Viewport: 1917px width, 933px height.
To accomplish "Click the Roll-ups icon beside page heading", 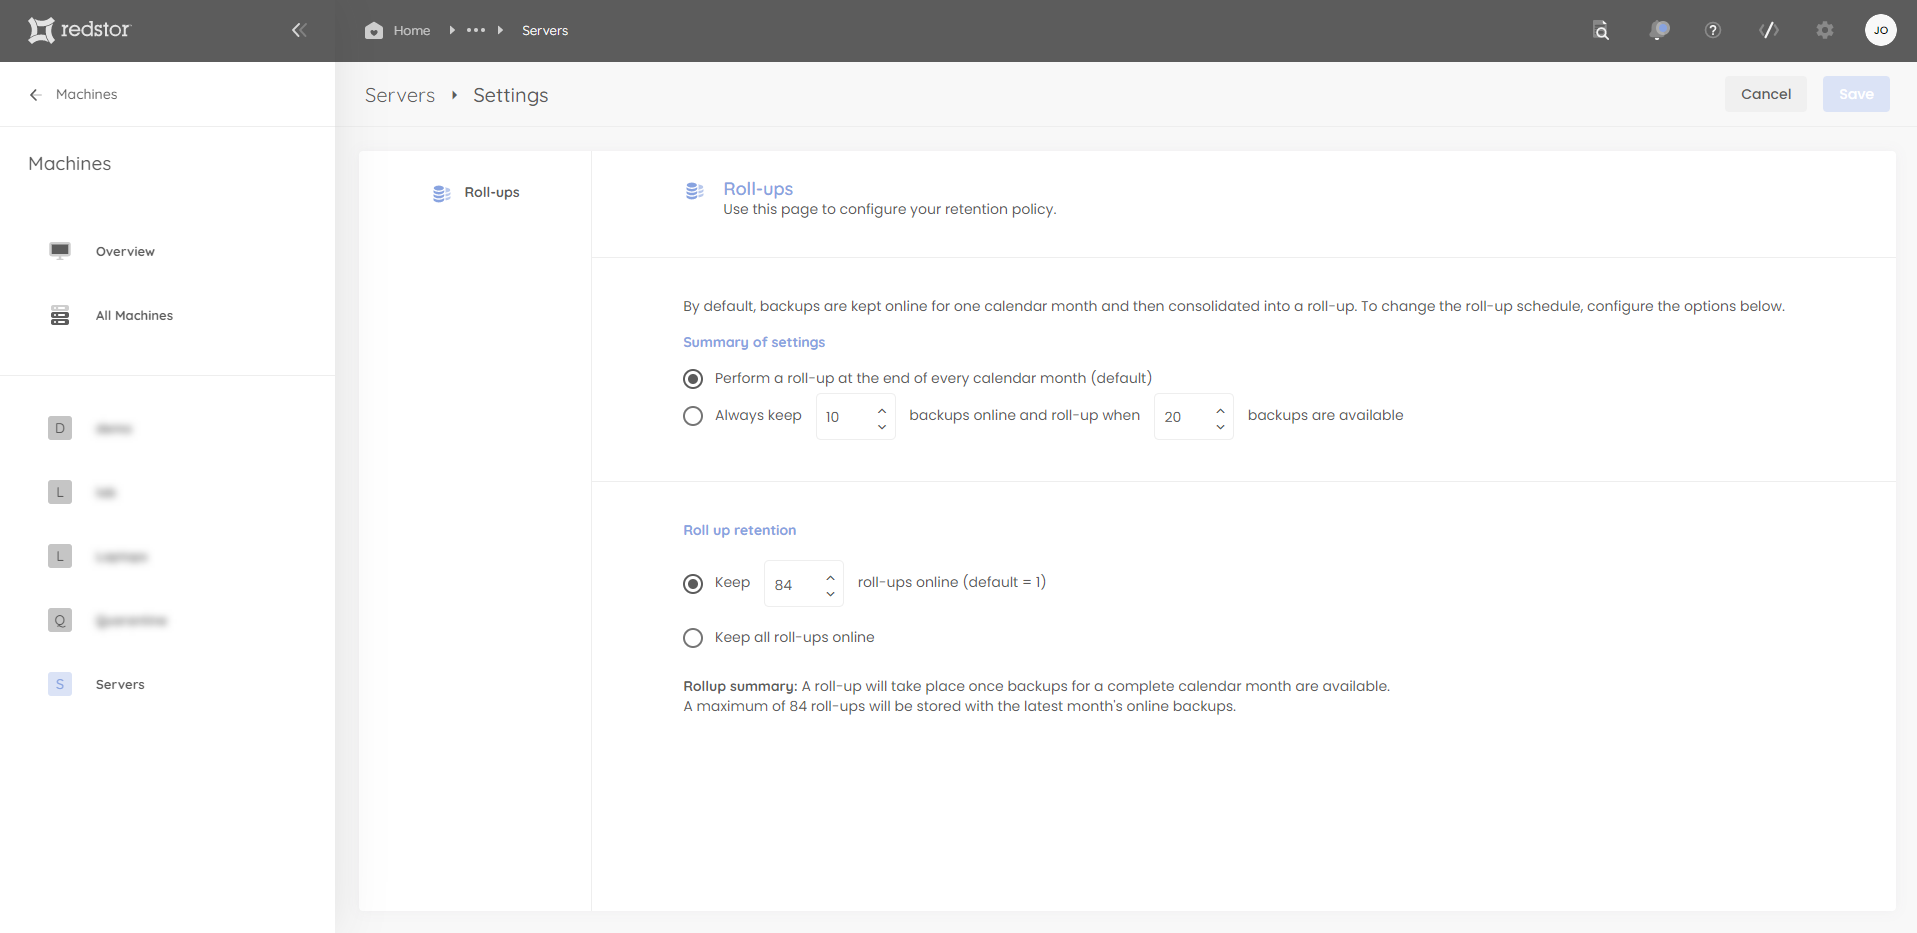I will (x=694, y=191).
